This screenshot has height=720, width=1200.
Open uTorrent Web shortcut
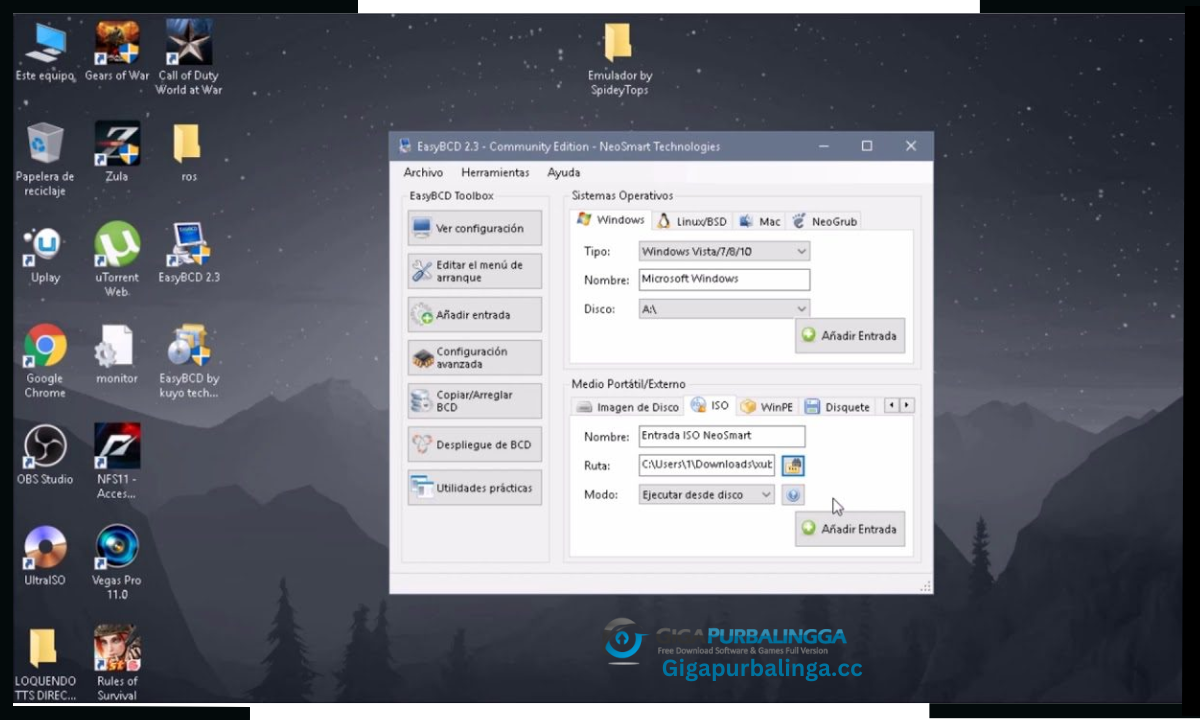[x=117, y=260]
